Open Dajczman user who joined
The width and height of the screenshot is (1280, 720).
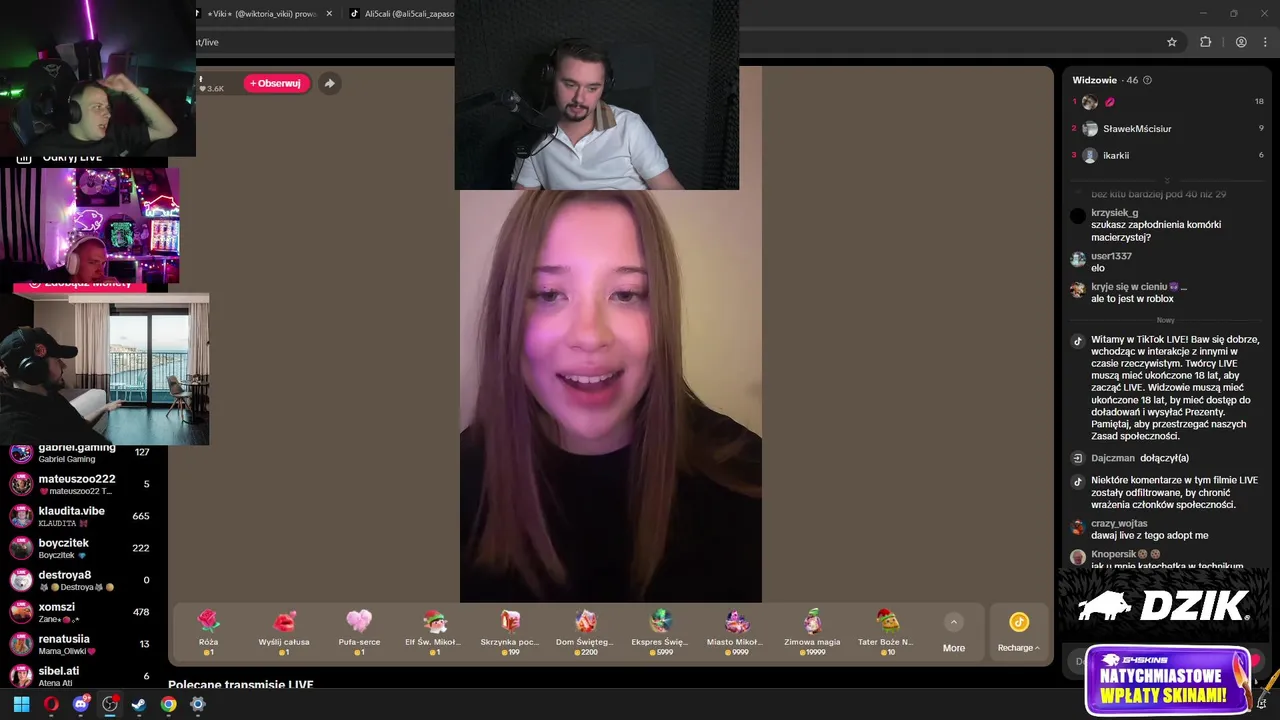(1112, 458)
